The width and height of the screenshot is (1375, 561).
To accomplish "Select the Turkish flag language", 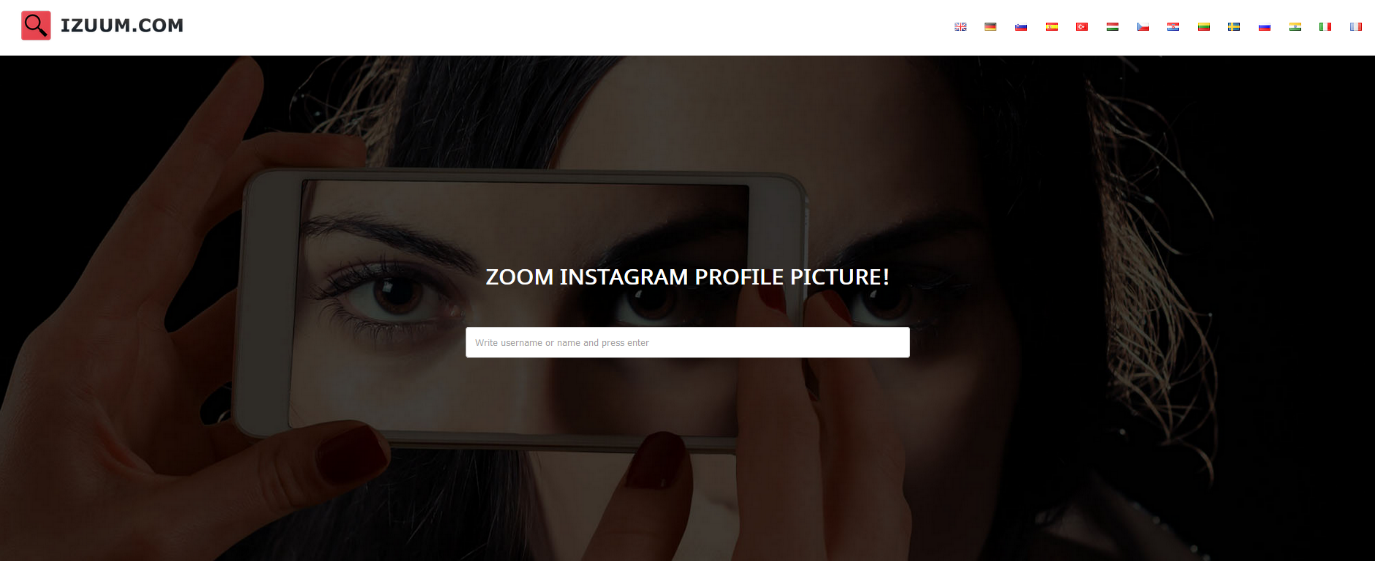I will (1082, 27).
